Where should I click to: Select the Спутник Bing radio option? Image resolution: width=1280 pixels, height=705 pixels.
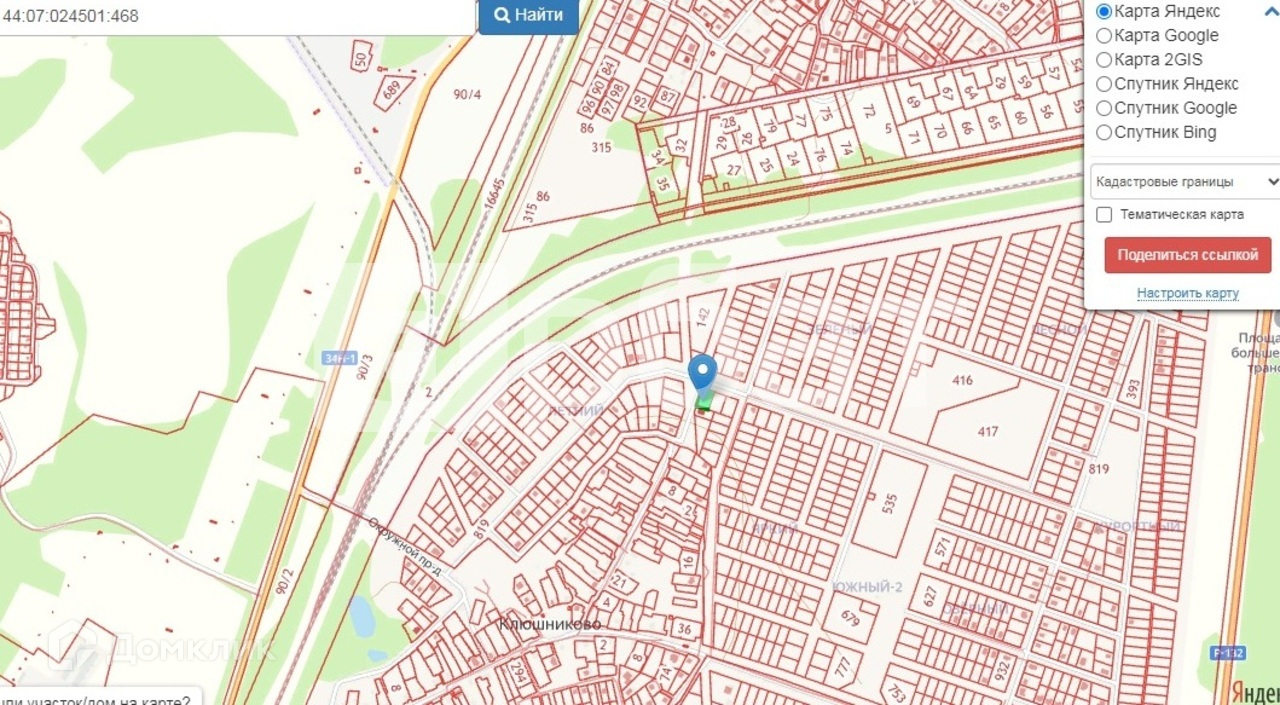click(x=1104, y=132)
